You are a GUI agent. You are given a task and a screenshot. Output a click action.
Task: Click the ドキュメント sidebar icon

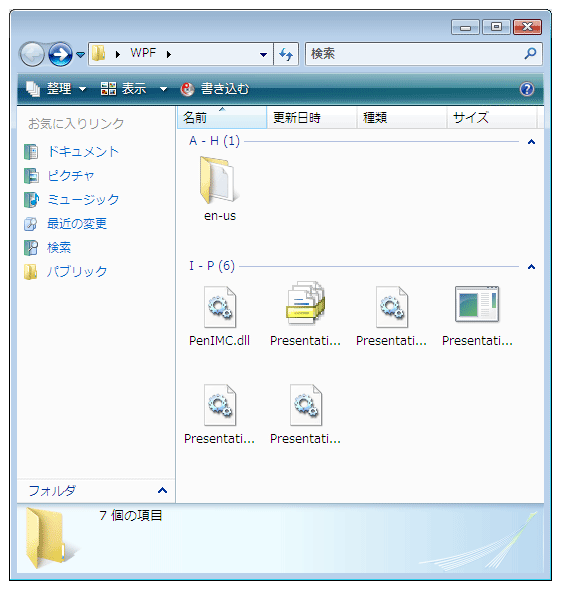31,152
